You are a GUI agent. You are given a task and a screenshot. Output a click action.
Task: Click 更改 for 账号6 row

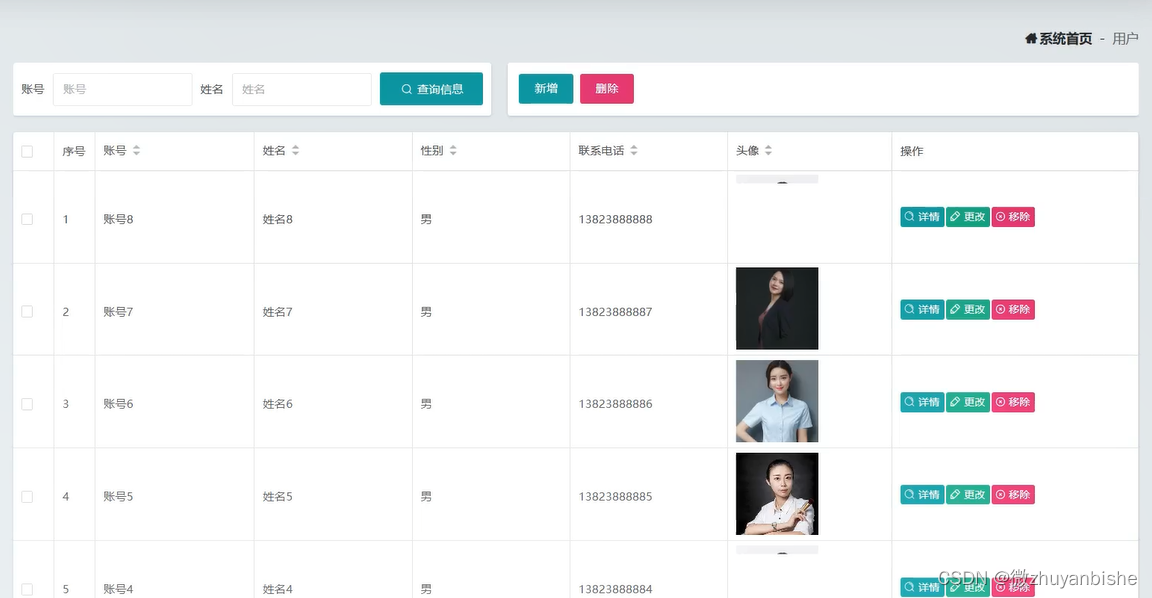(x=968, y=402)
